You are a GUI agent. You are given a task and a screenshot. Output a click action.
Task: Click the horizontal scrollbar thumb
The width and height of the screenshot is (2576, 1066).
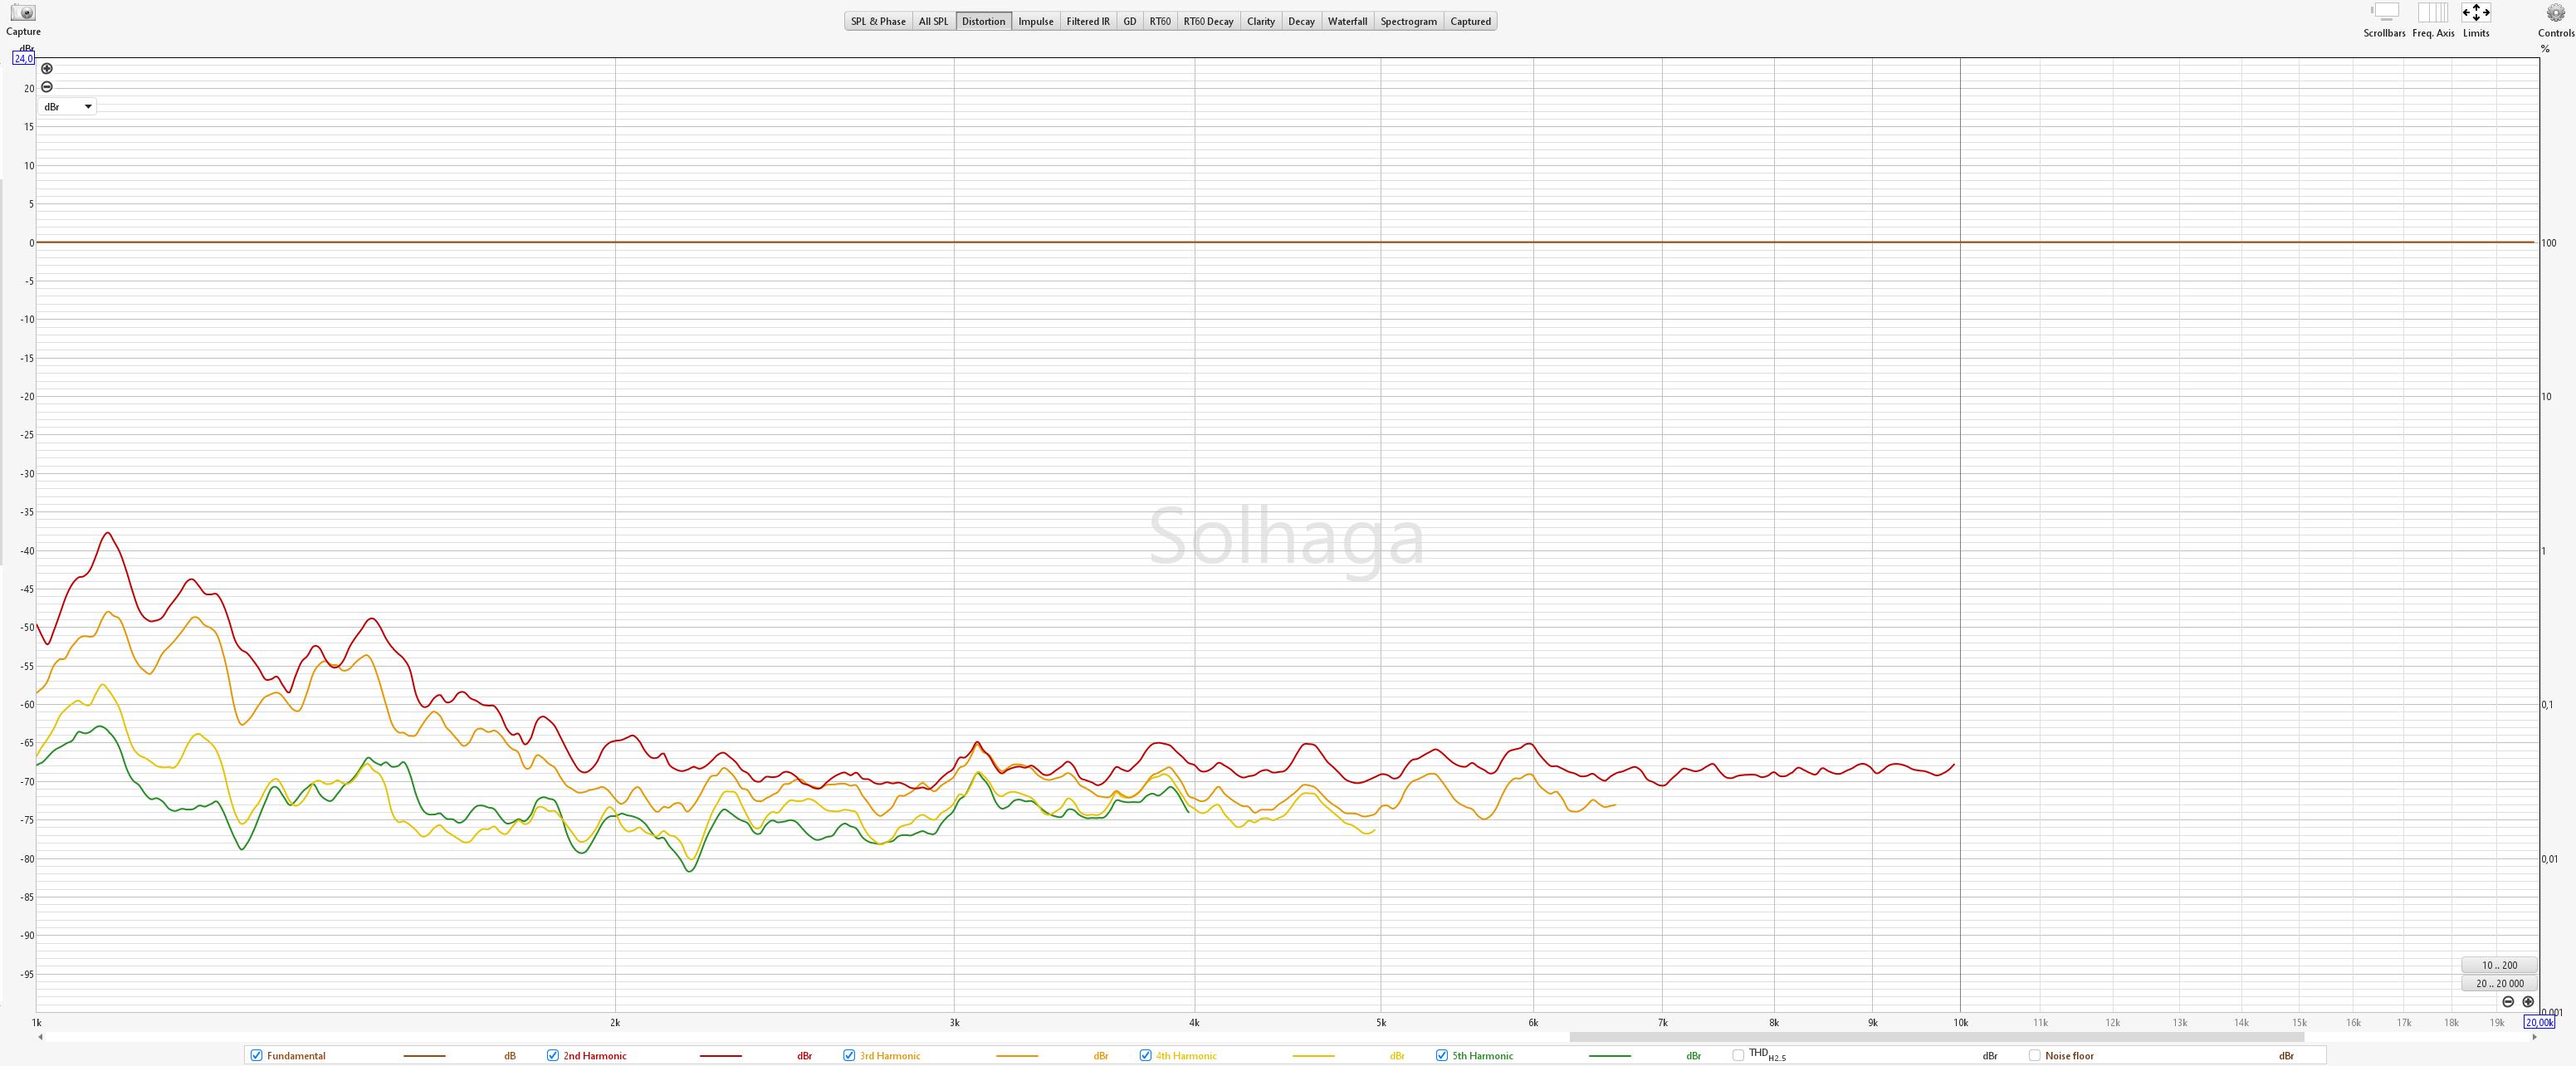(x=1936, y=1037)
